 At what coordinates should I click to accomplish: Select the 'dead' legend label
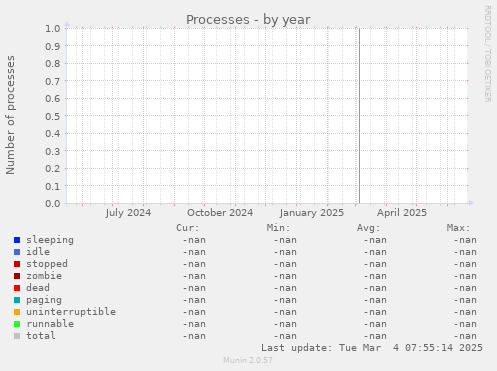[38, 288]
